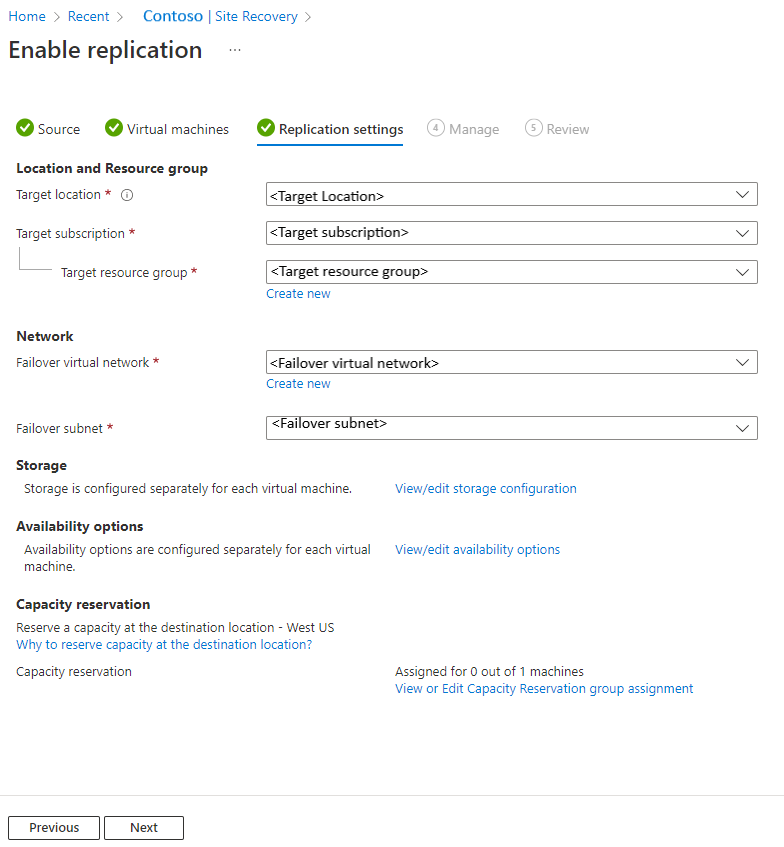This screenshot has width=784, height=847.
Task: Create new failover virtual network
Action: click(298, 383)
